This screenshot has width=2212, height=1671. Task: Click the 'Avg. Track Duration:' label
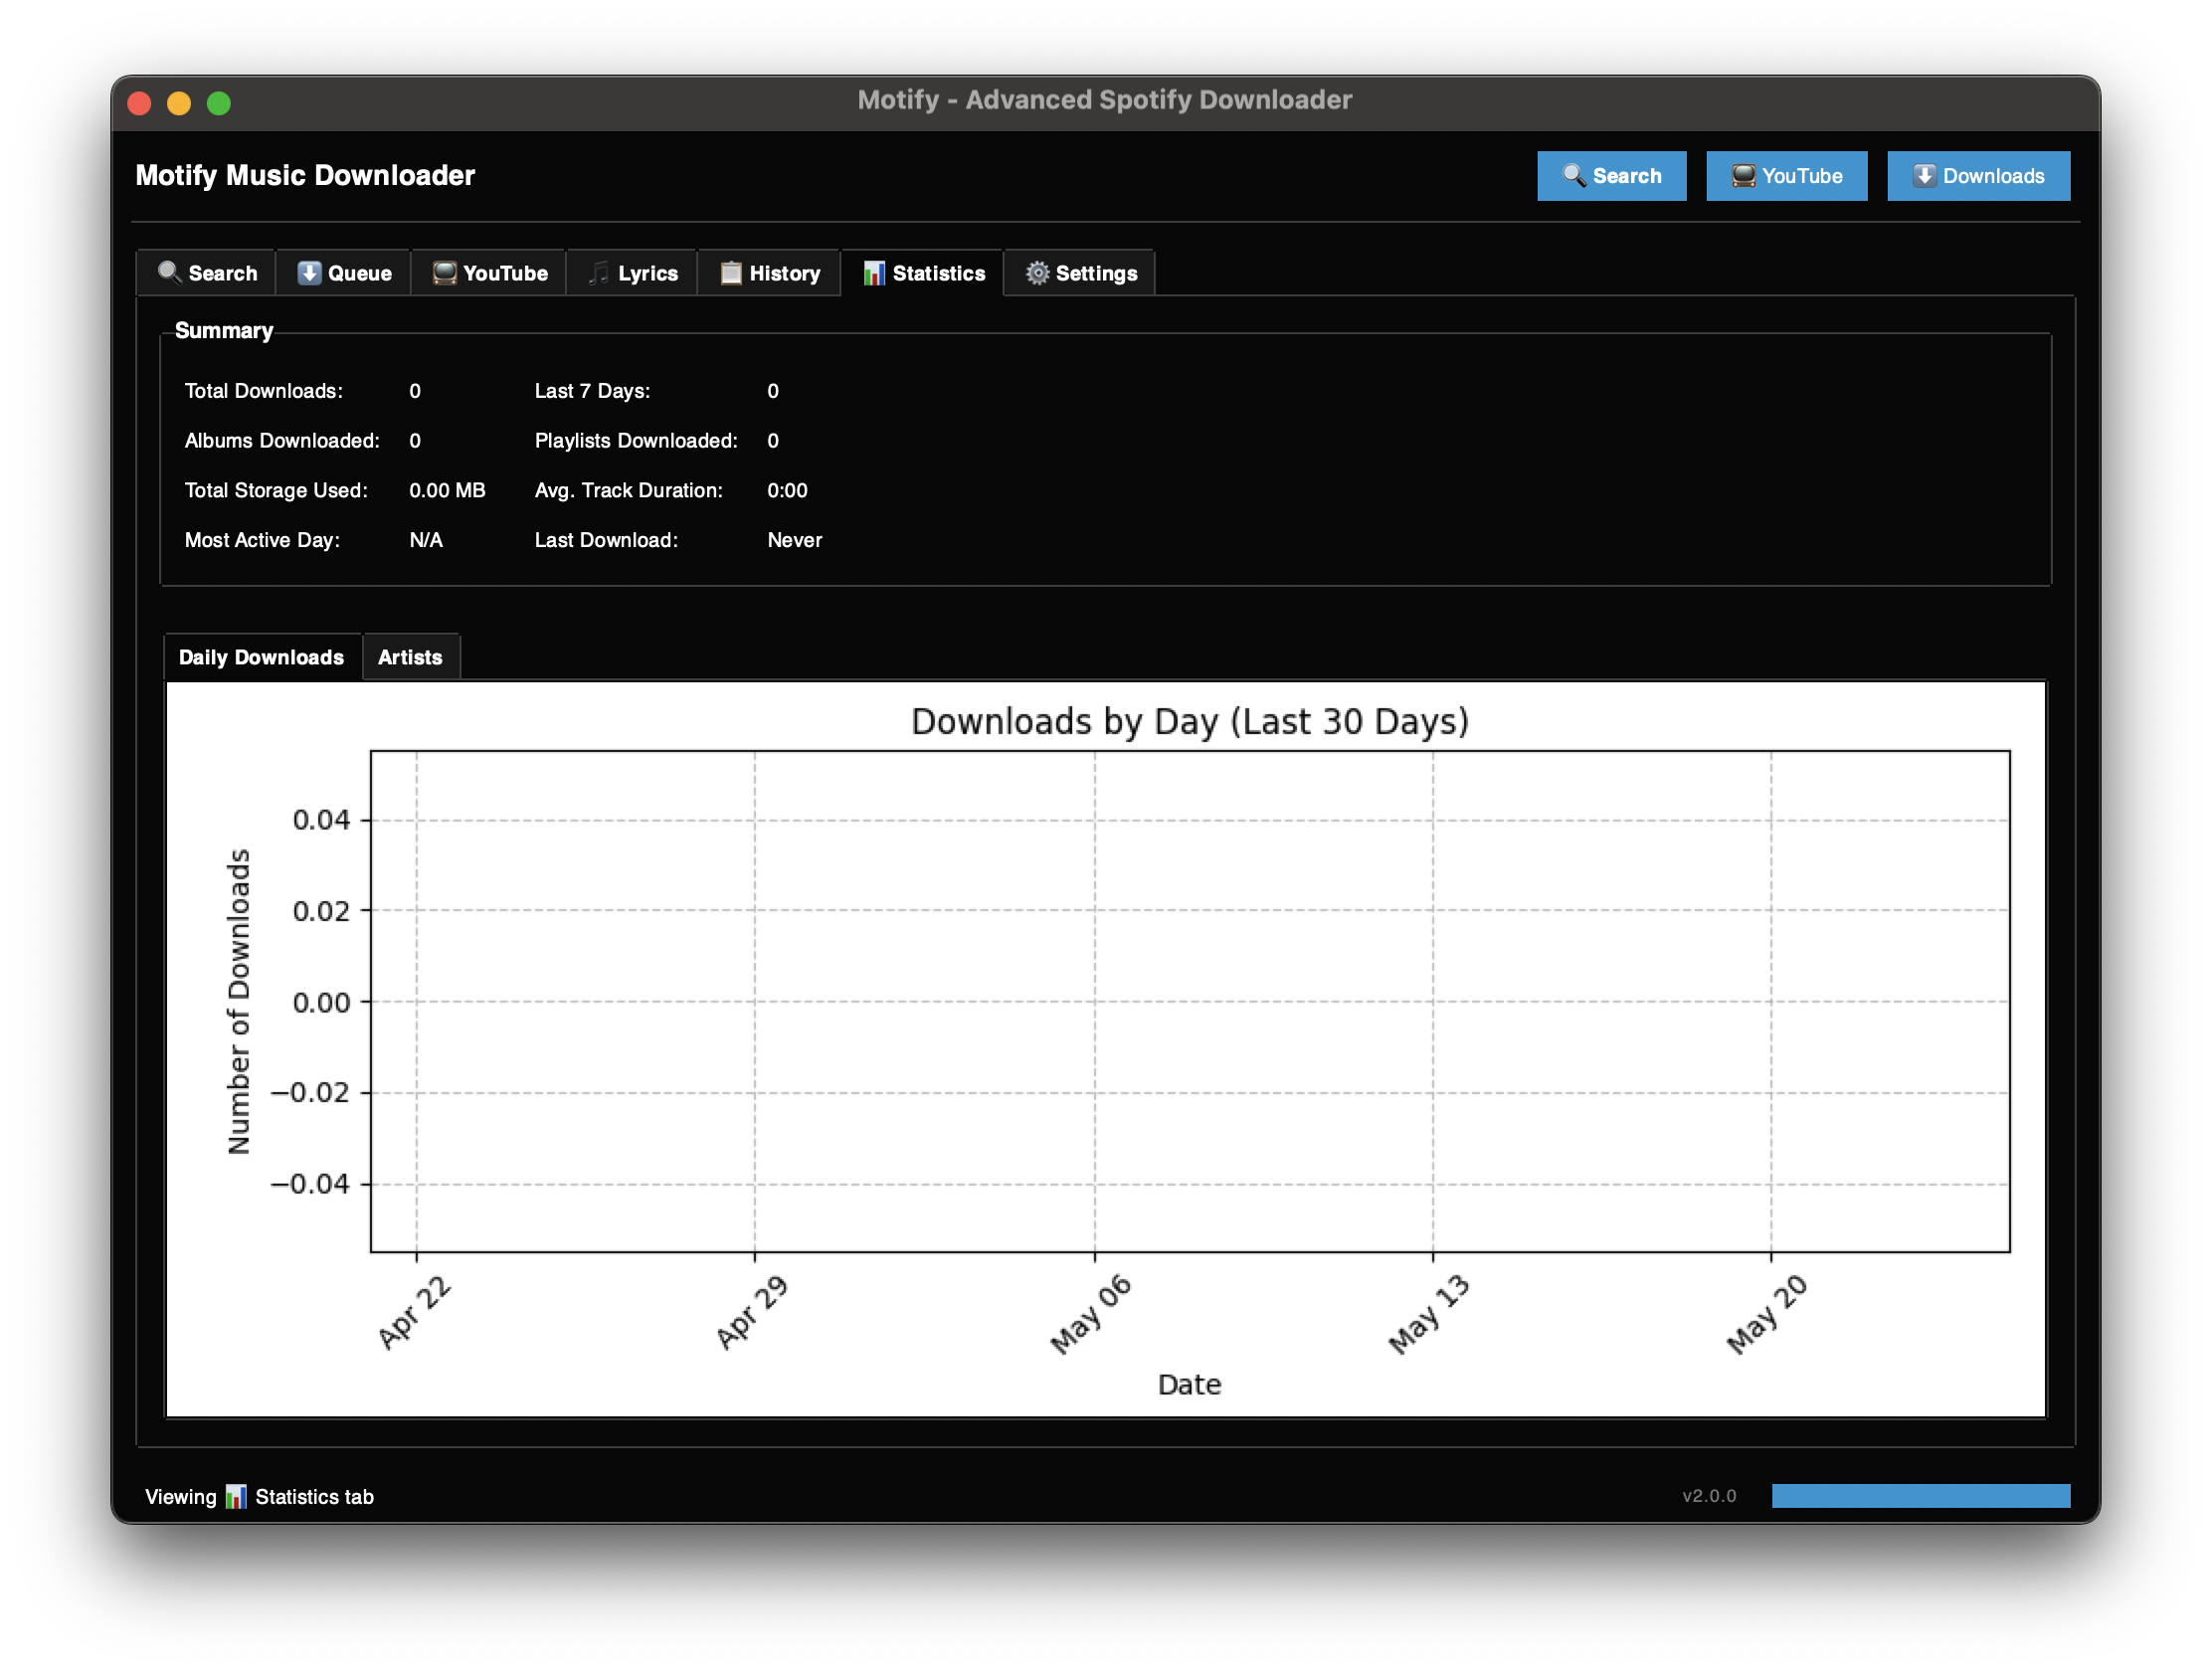629,490
